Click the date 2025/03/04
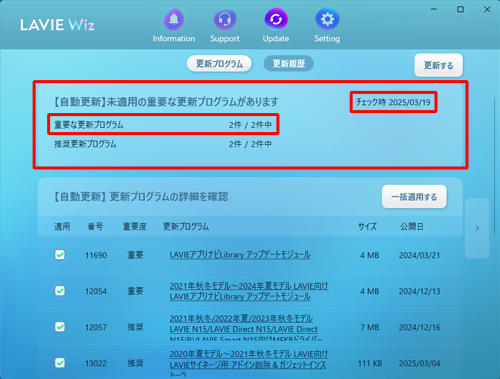This screenshot has width=500, height=379. (x=419, y=363)
